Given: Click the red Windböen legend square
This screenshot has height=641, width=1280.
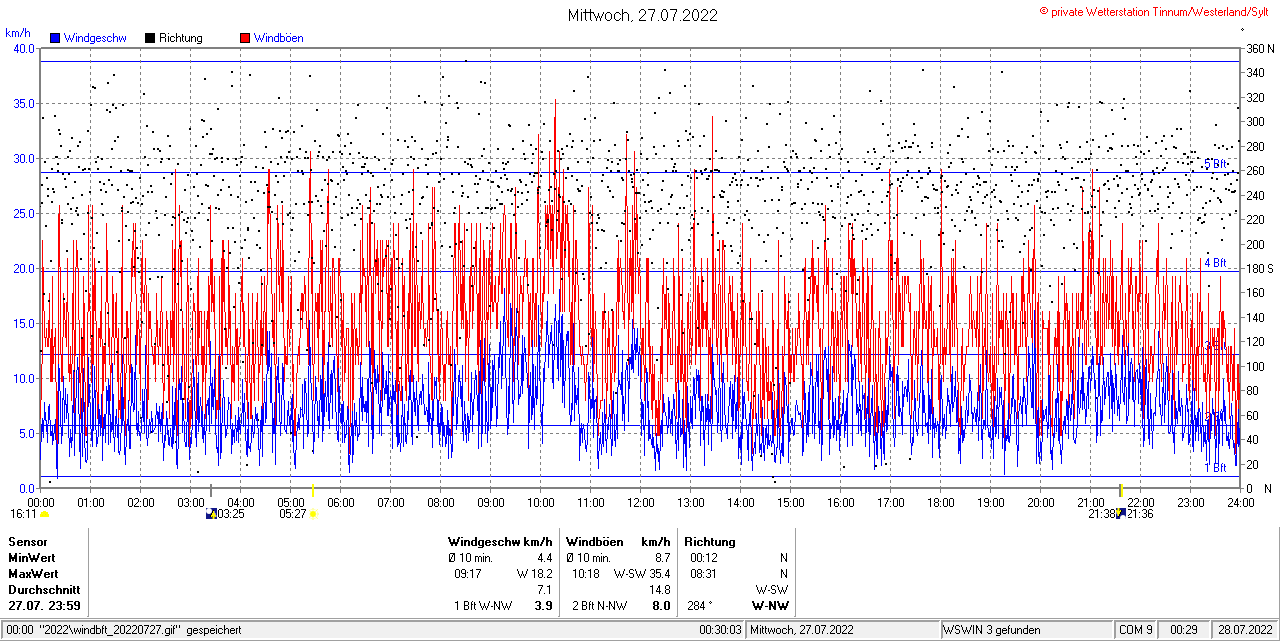Looking at the screenshot, I should point(245,38).
